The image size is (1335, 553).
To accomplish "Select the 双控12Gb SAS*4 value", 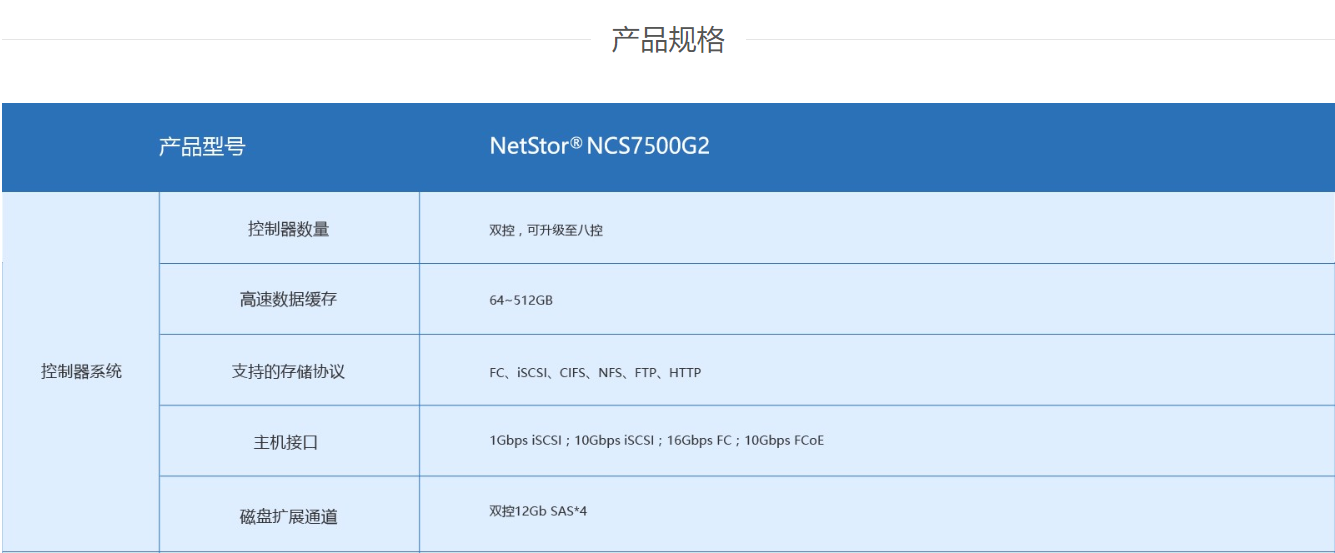I will 538,511.
